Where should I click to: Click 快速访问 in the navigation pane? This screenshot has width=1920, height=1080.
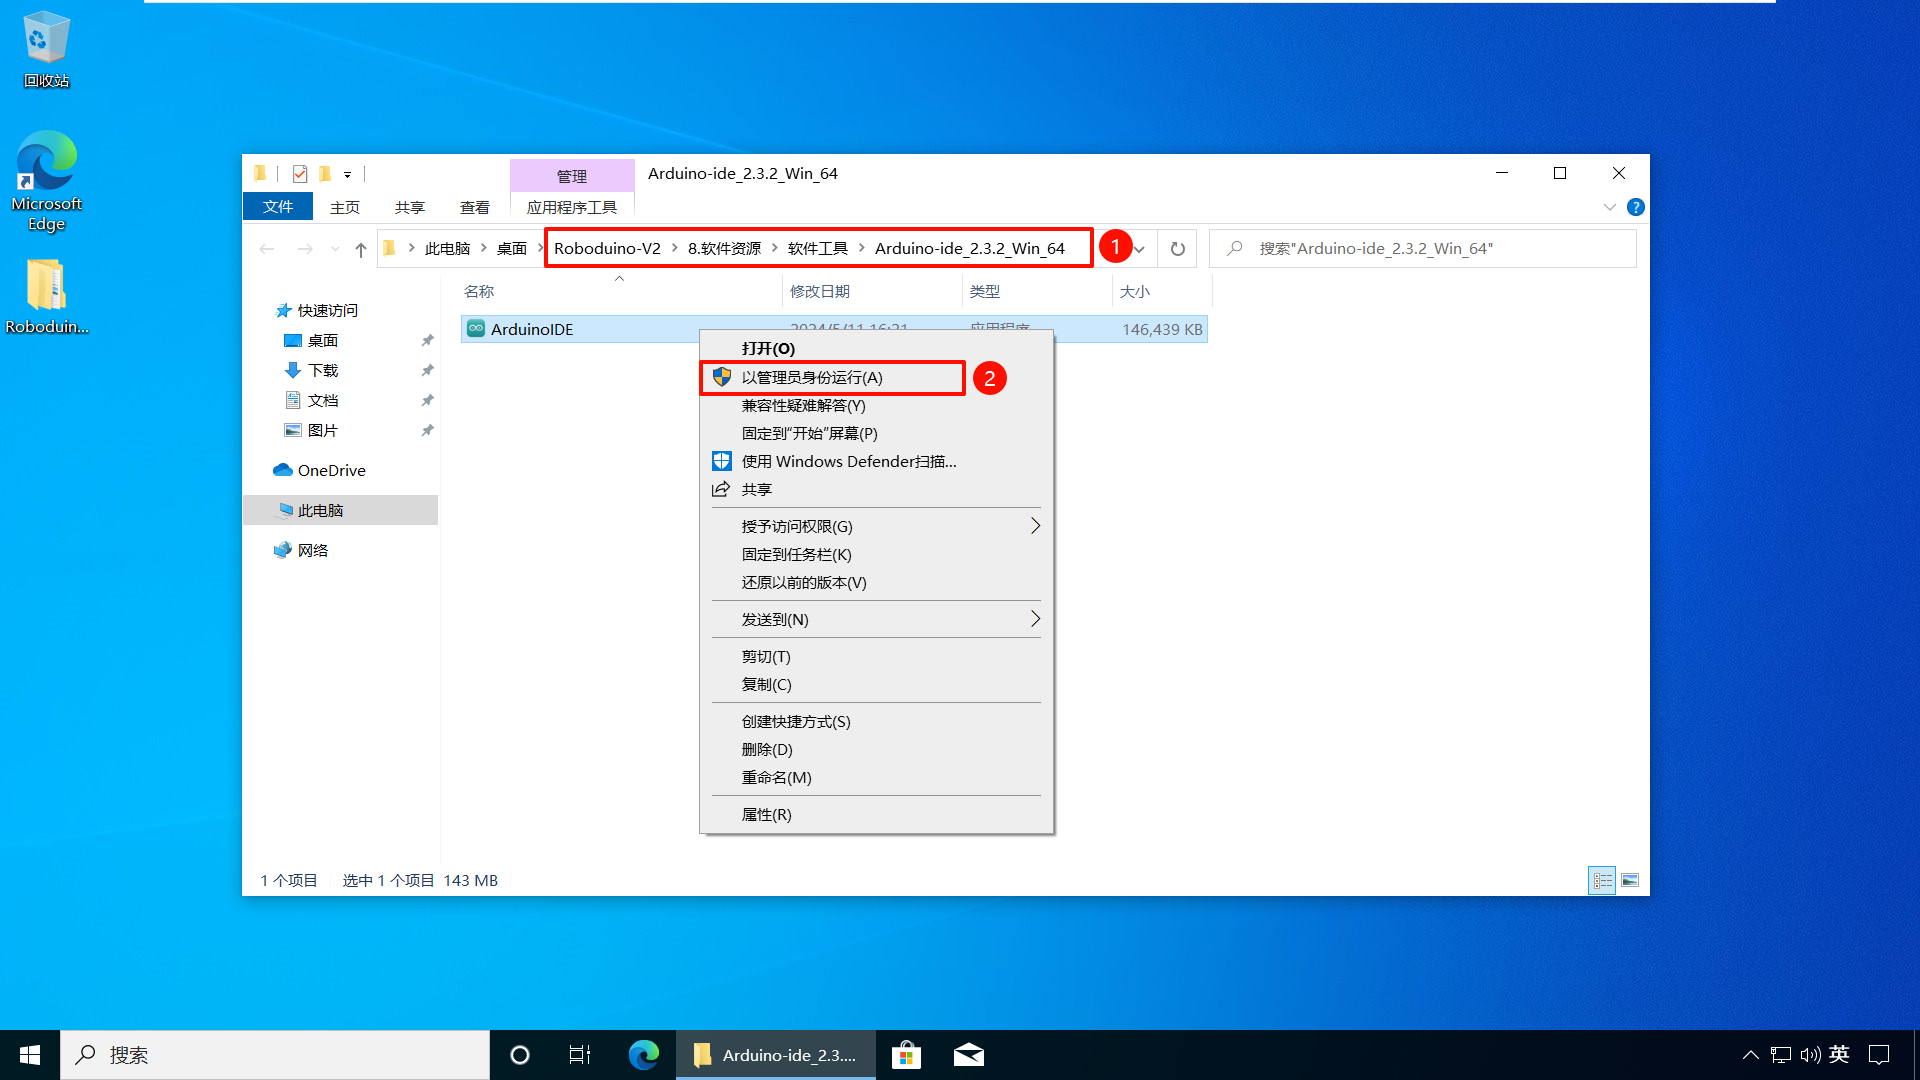[x=328, y=311]
